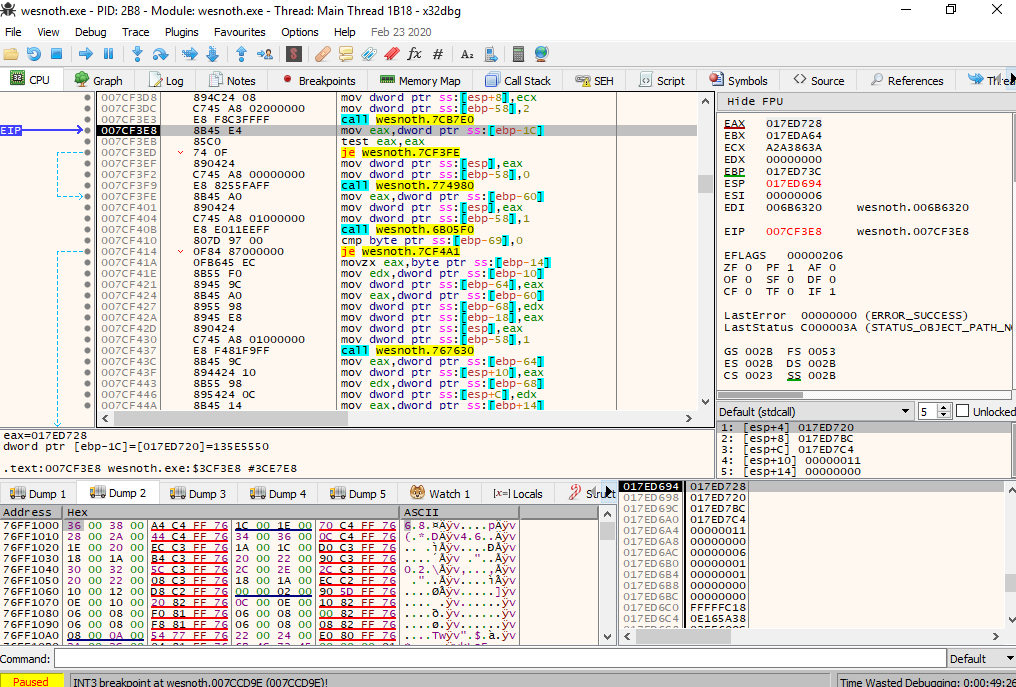Screen dimensions: 1016x687
Task: Toggle breakpoint dot at 007CF410
Action: point(87,240)
